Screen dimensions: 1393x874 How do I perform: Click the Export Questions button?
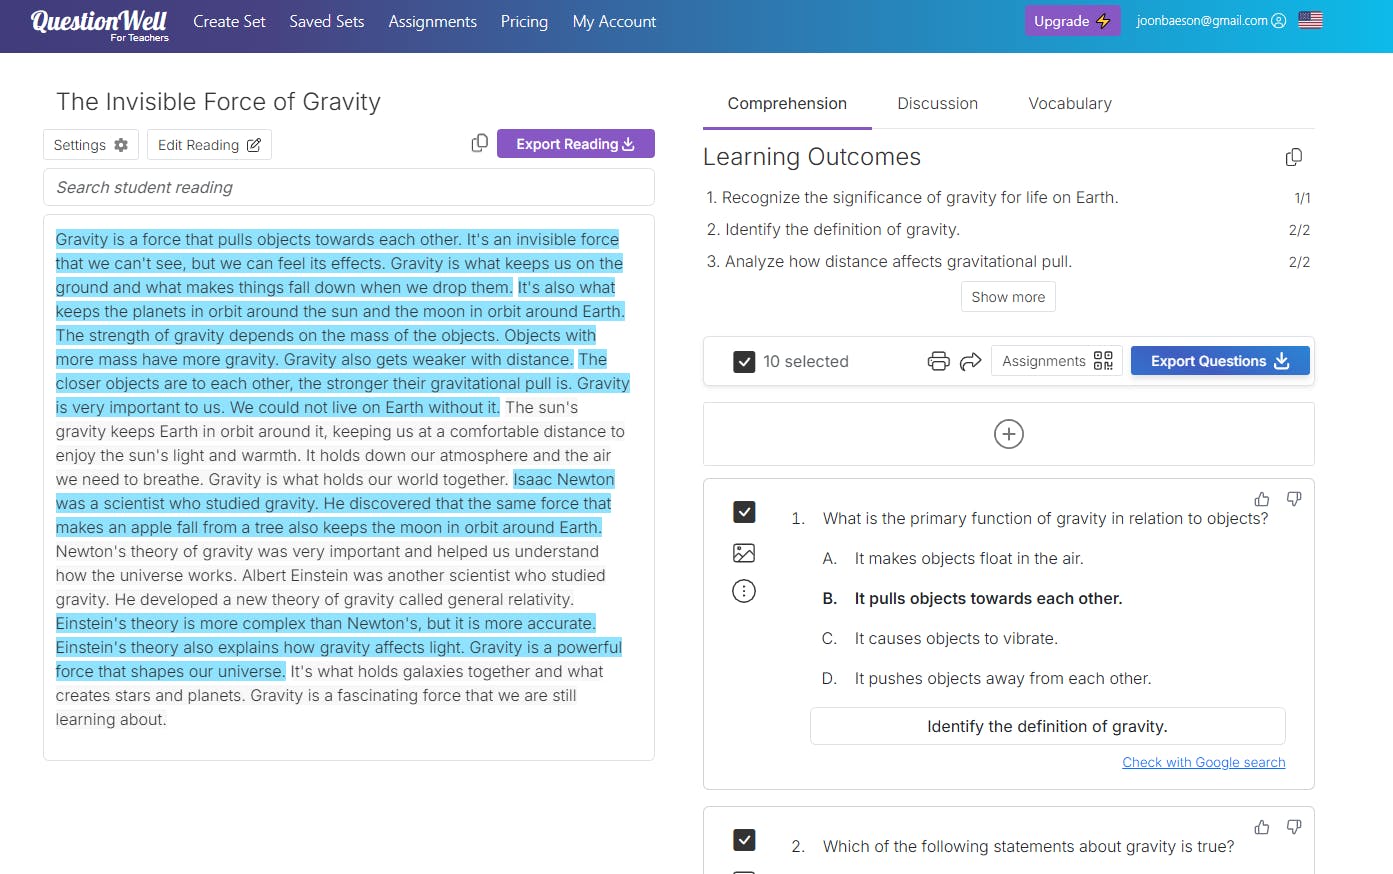click(1219, 361)
